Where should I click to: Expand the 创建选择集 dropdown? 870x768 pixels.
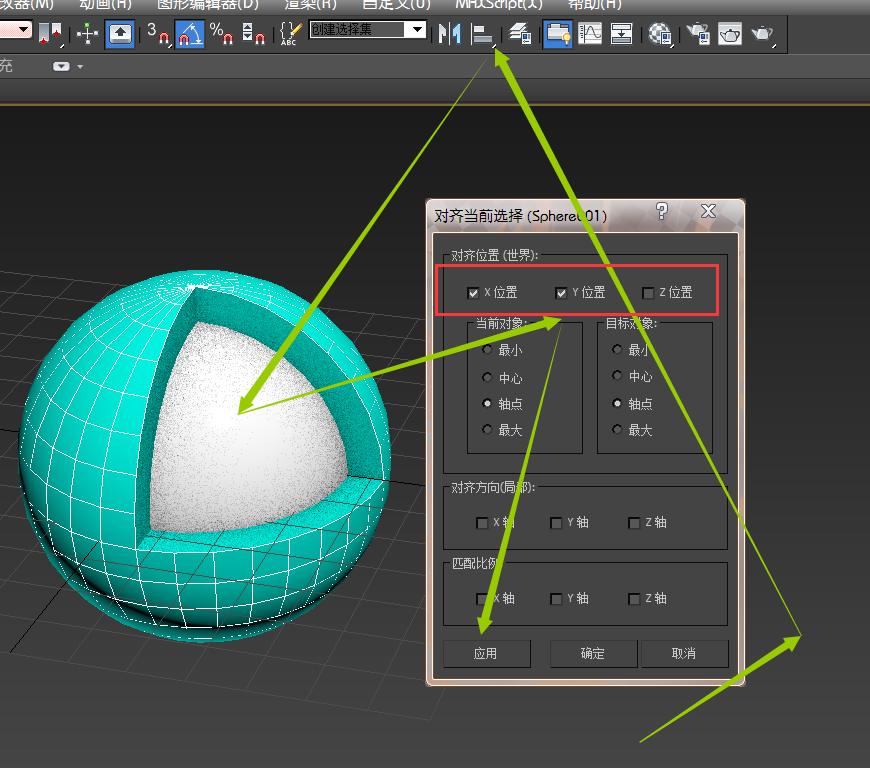[418, 30]
